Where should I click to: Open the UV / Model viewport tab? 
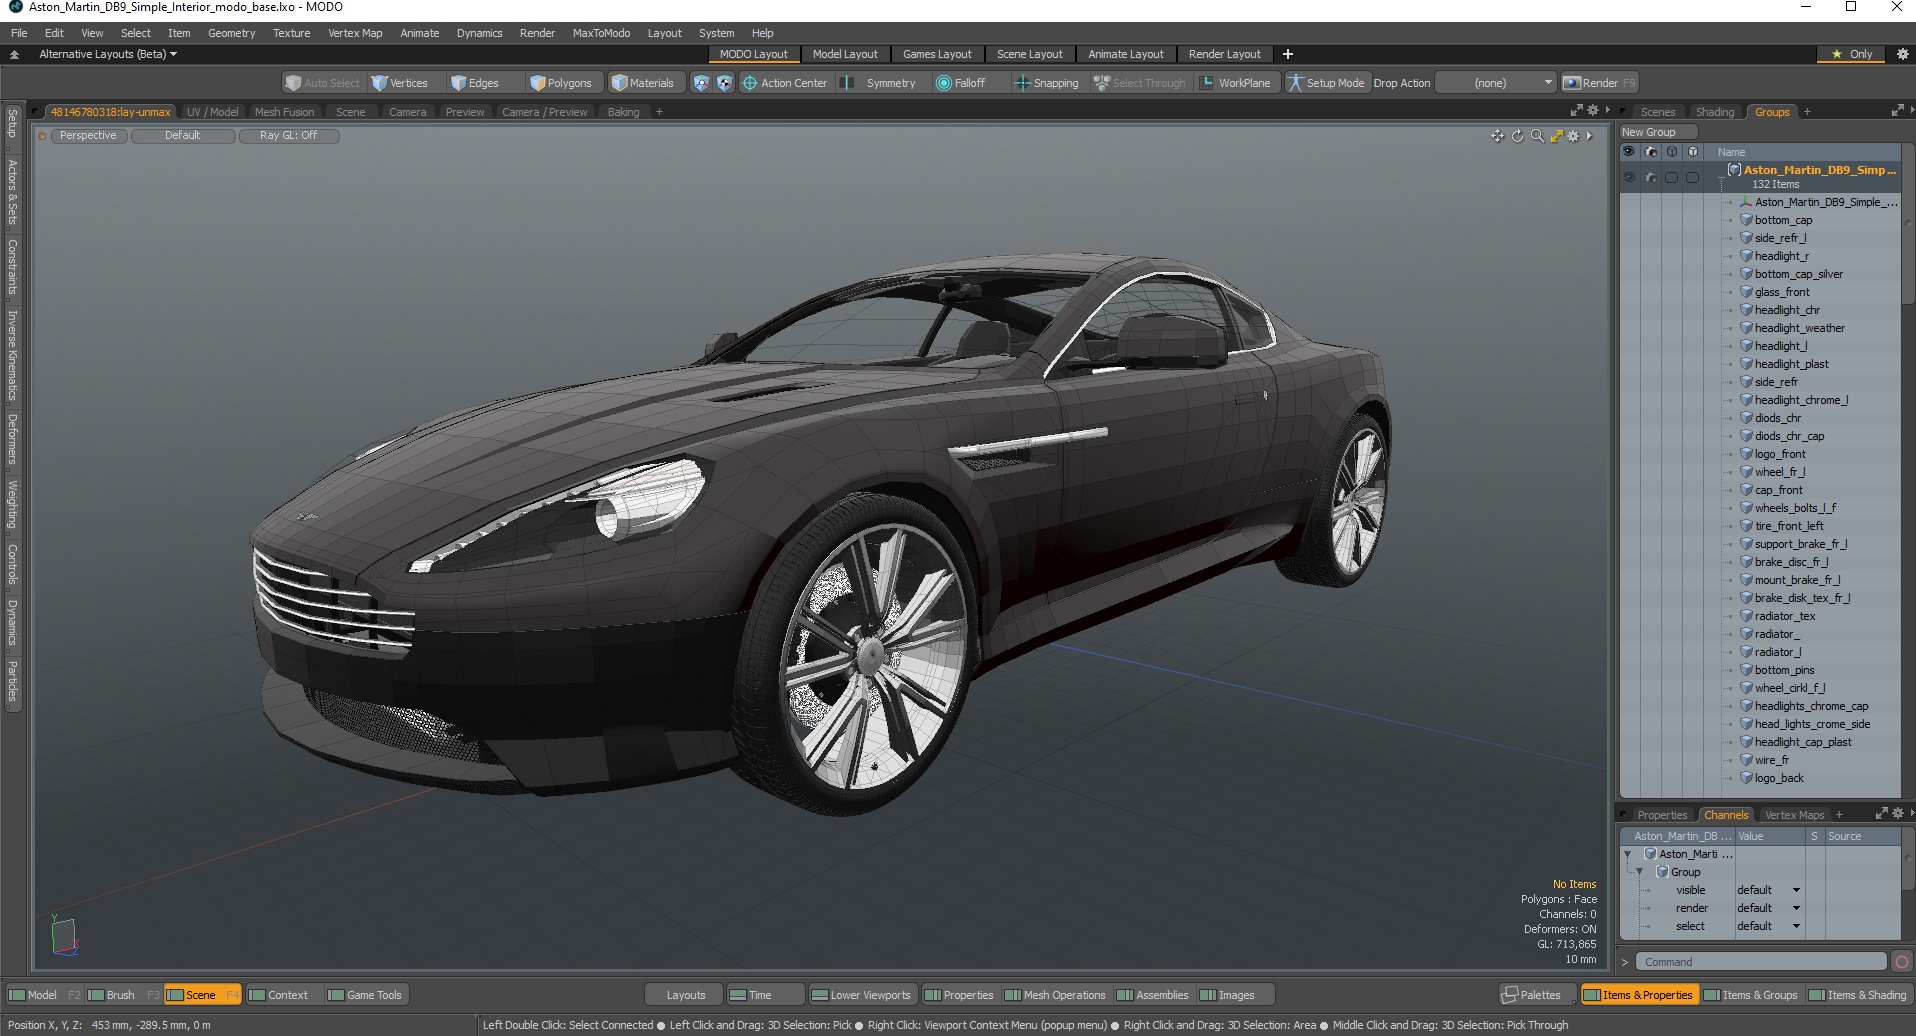pos(212,112)
